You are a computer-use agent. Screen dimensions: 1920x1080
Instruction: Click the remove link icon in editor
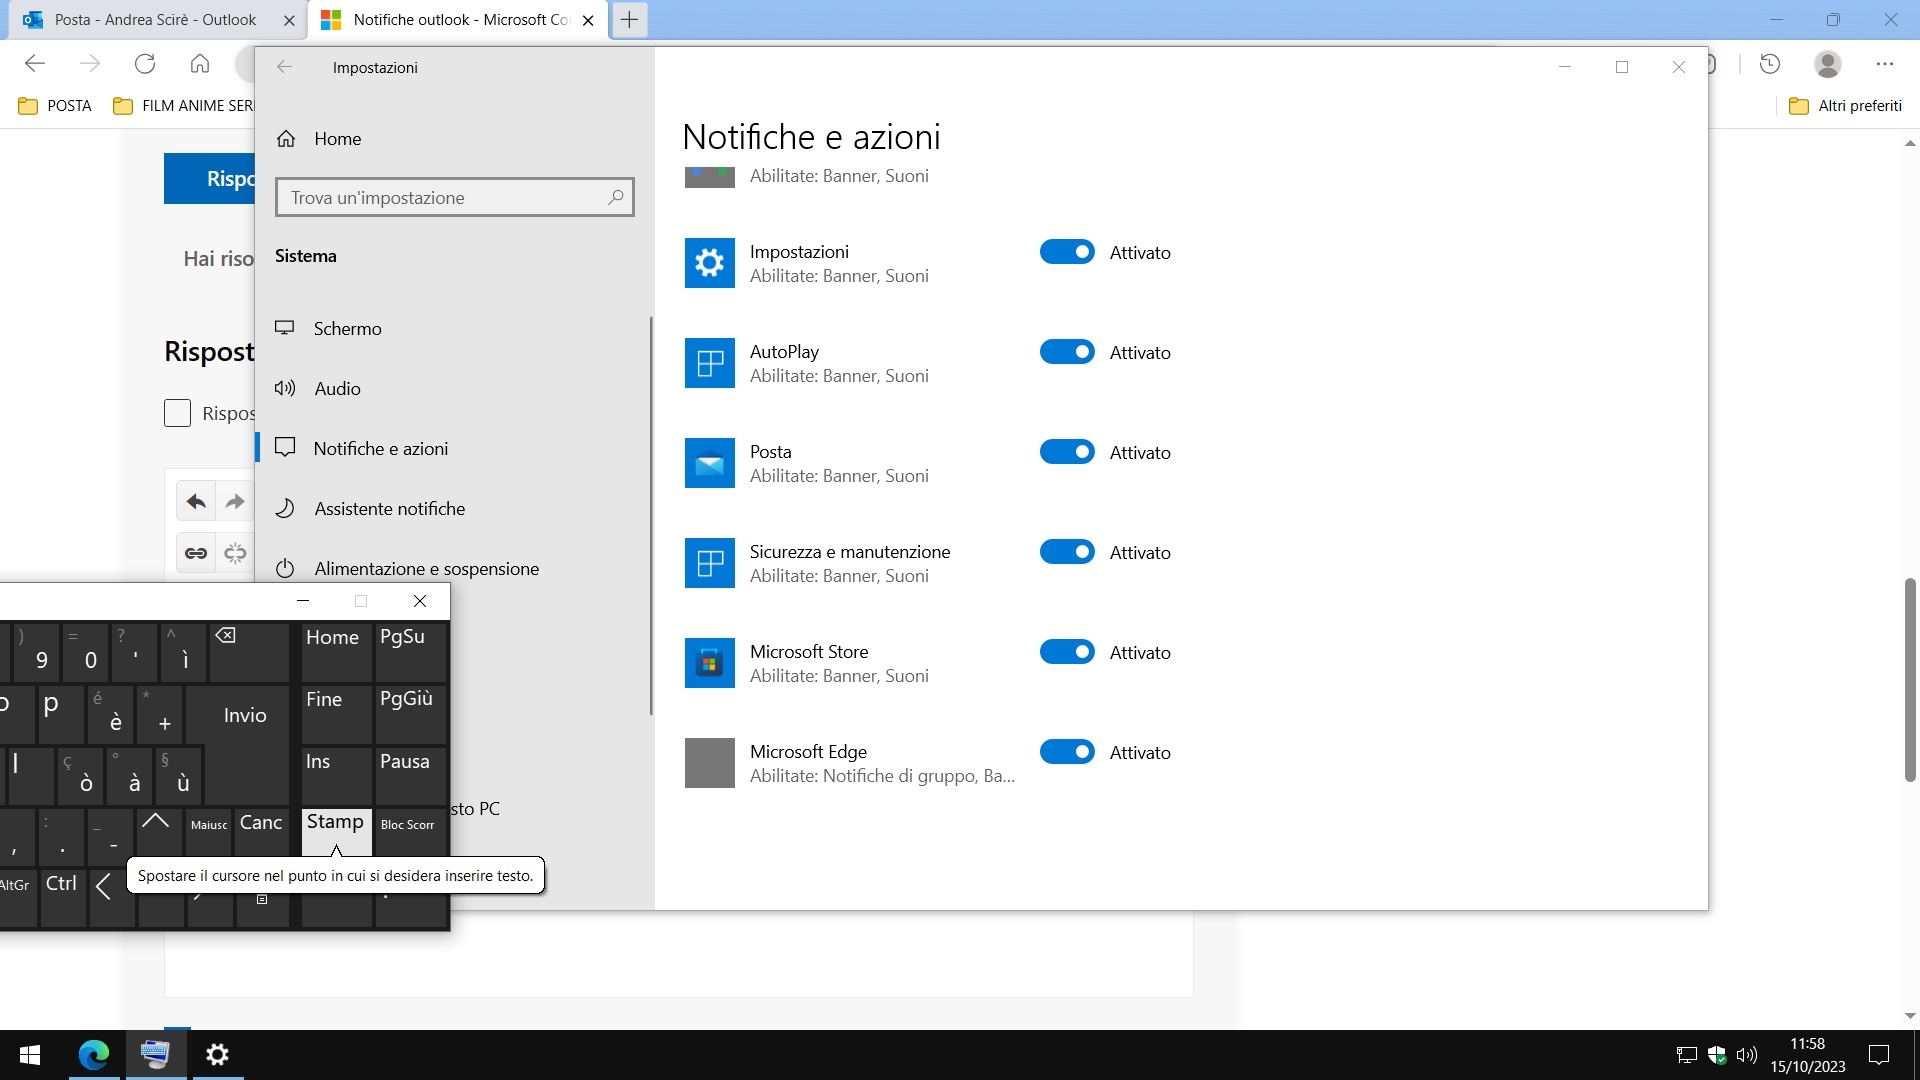tap(235, 553)
